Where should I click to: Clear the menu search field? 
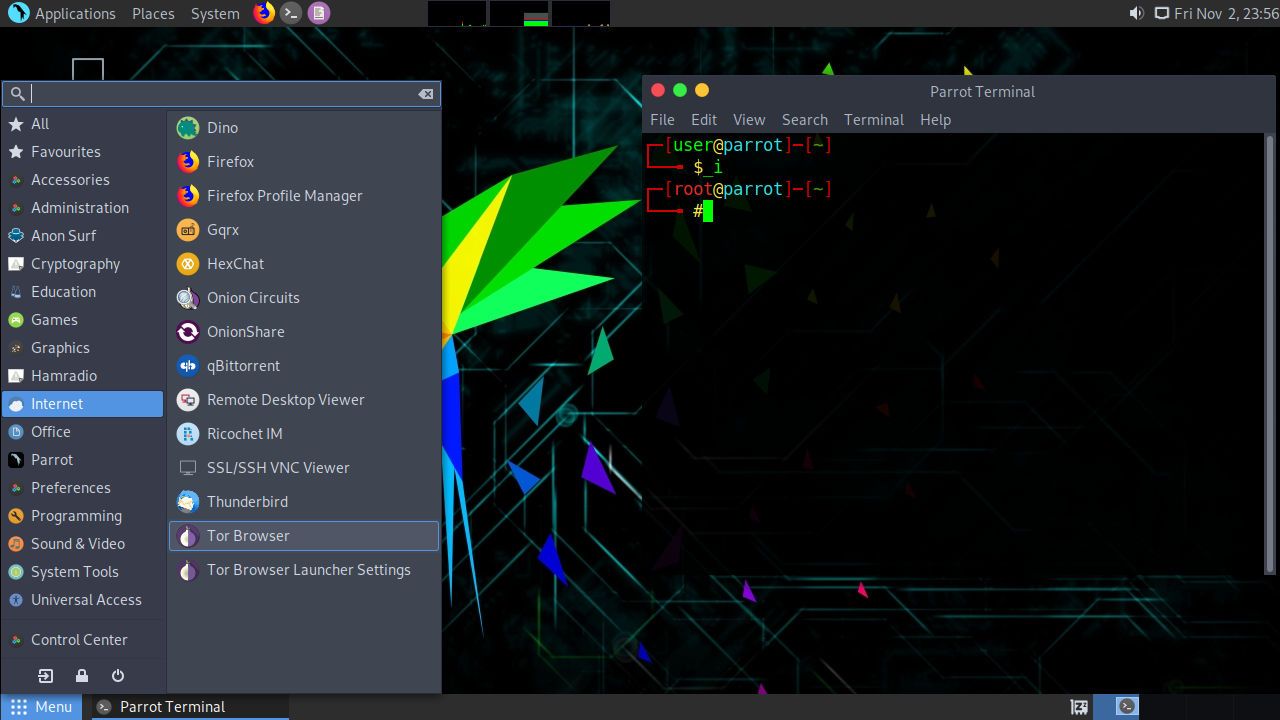pos(426,93)
